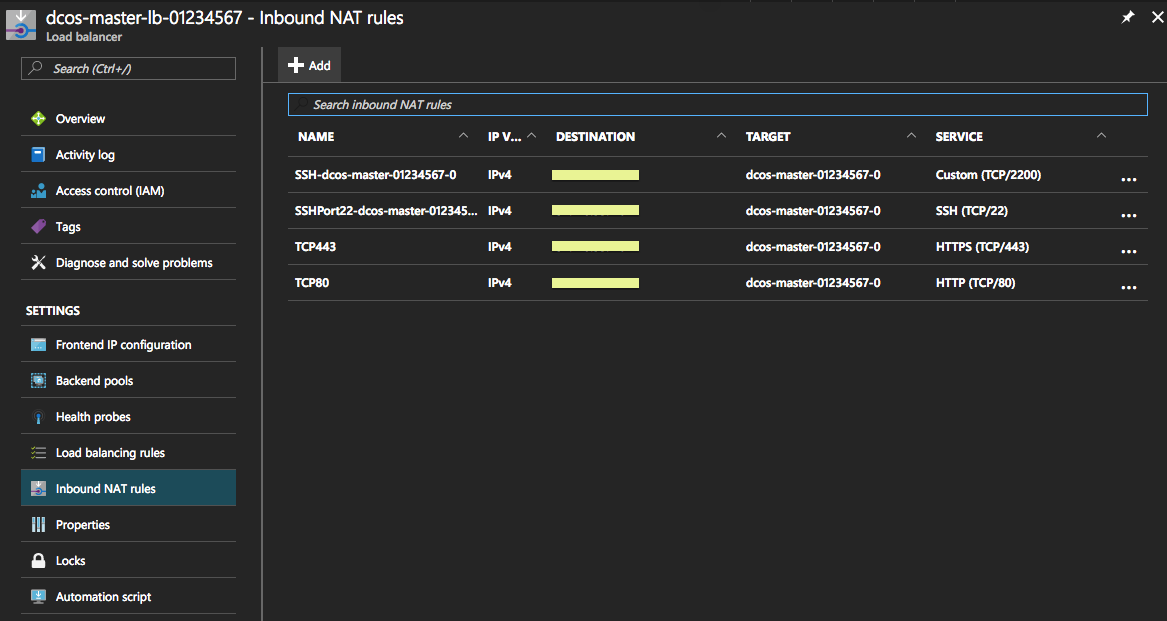The image size is (1167, 621).
Task: Open Frontend IP configuration icon
Action: [38, 345]
